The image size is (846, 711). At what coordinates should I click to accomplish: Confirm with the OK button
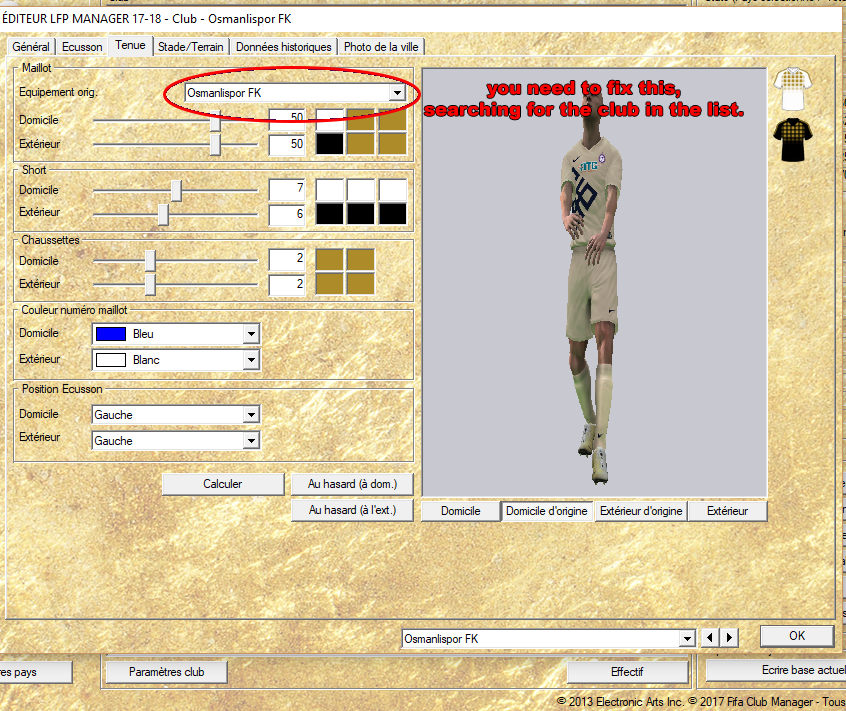click(797, 636)
